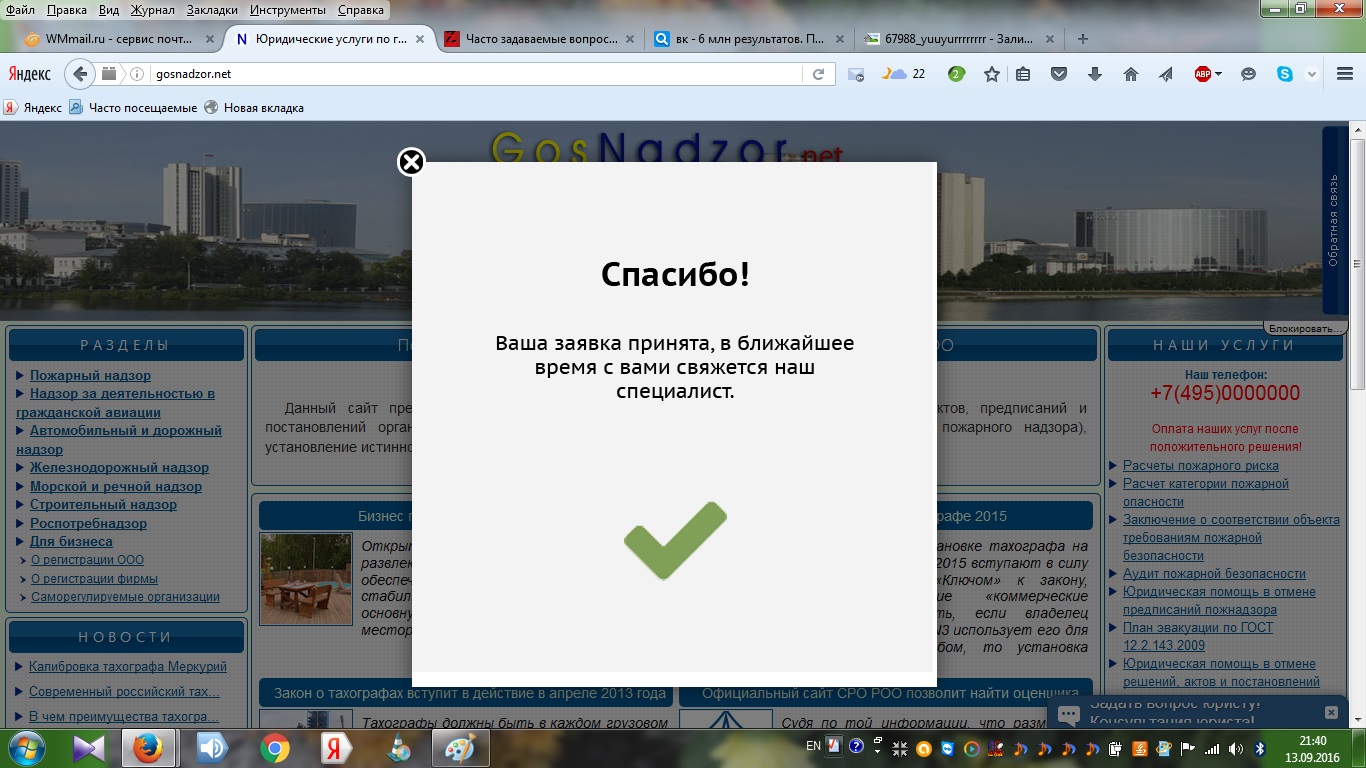Open Adblock Plus dropdown arrow
The image size is (1366, 768).
pos(1218,74)
